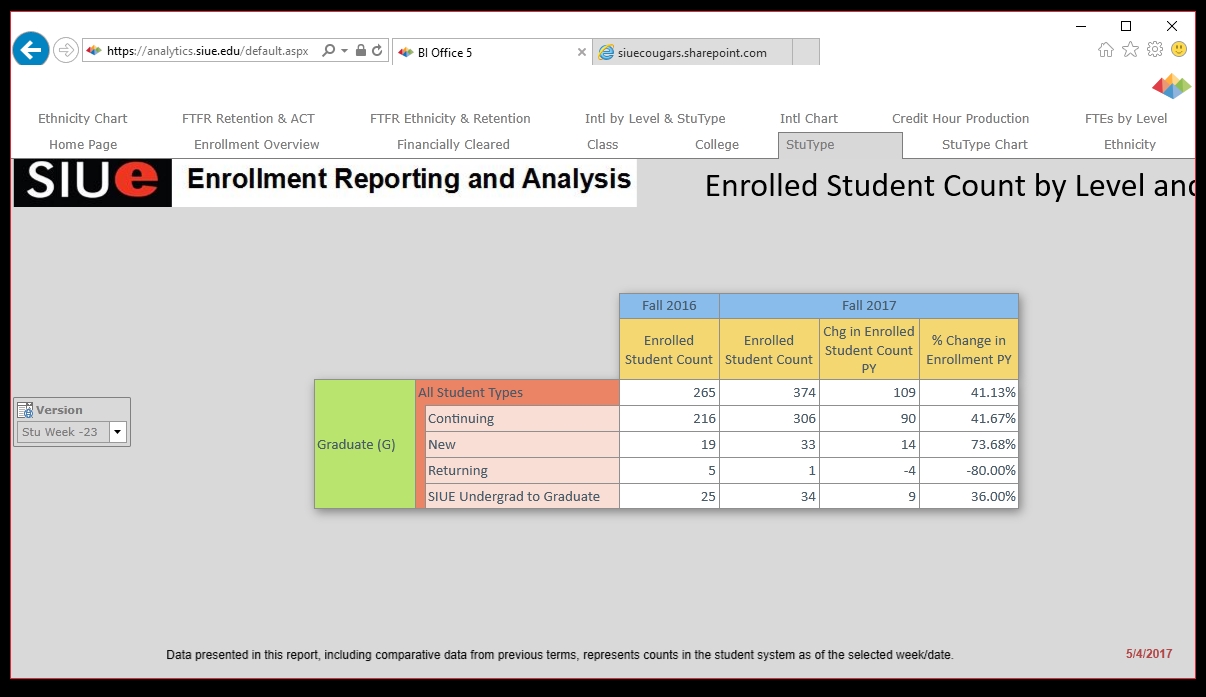
Task: Click the smiley feedback icon
Action: coord(1179,49)
